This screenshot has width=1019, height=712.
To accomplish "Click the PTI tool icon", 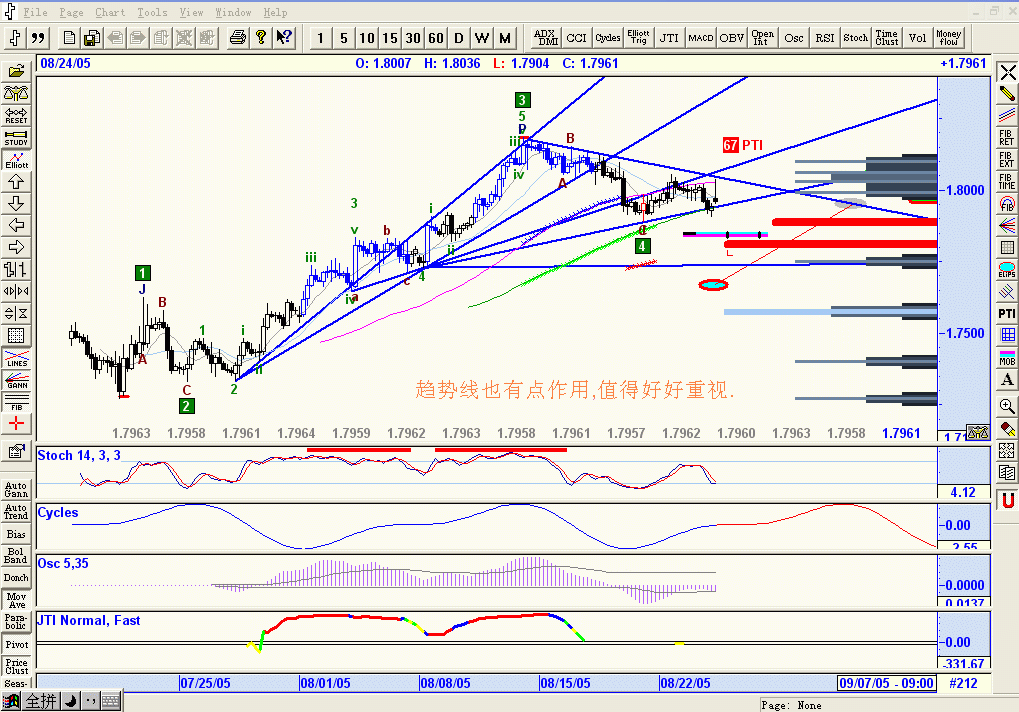I will tap(1007, 314).
